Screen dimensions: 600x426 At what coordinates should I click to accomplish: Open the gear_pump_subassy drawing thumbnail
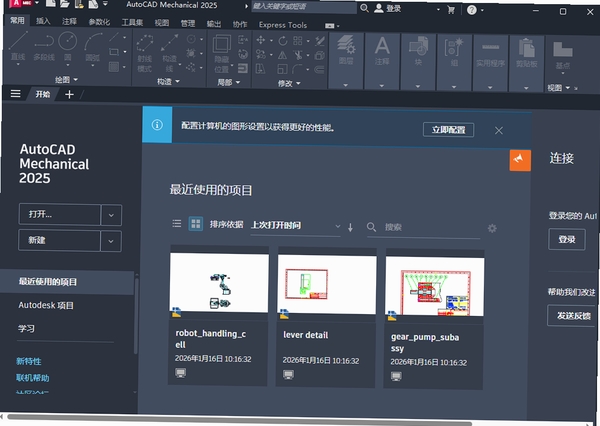click(x=435, y=287)
